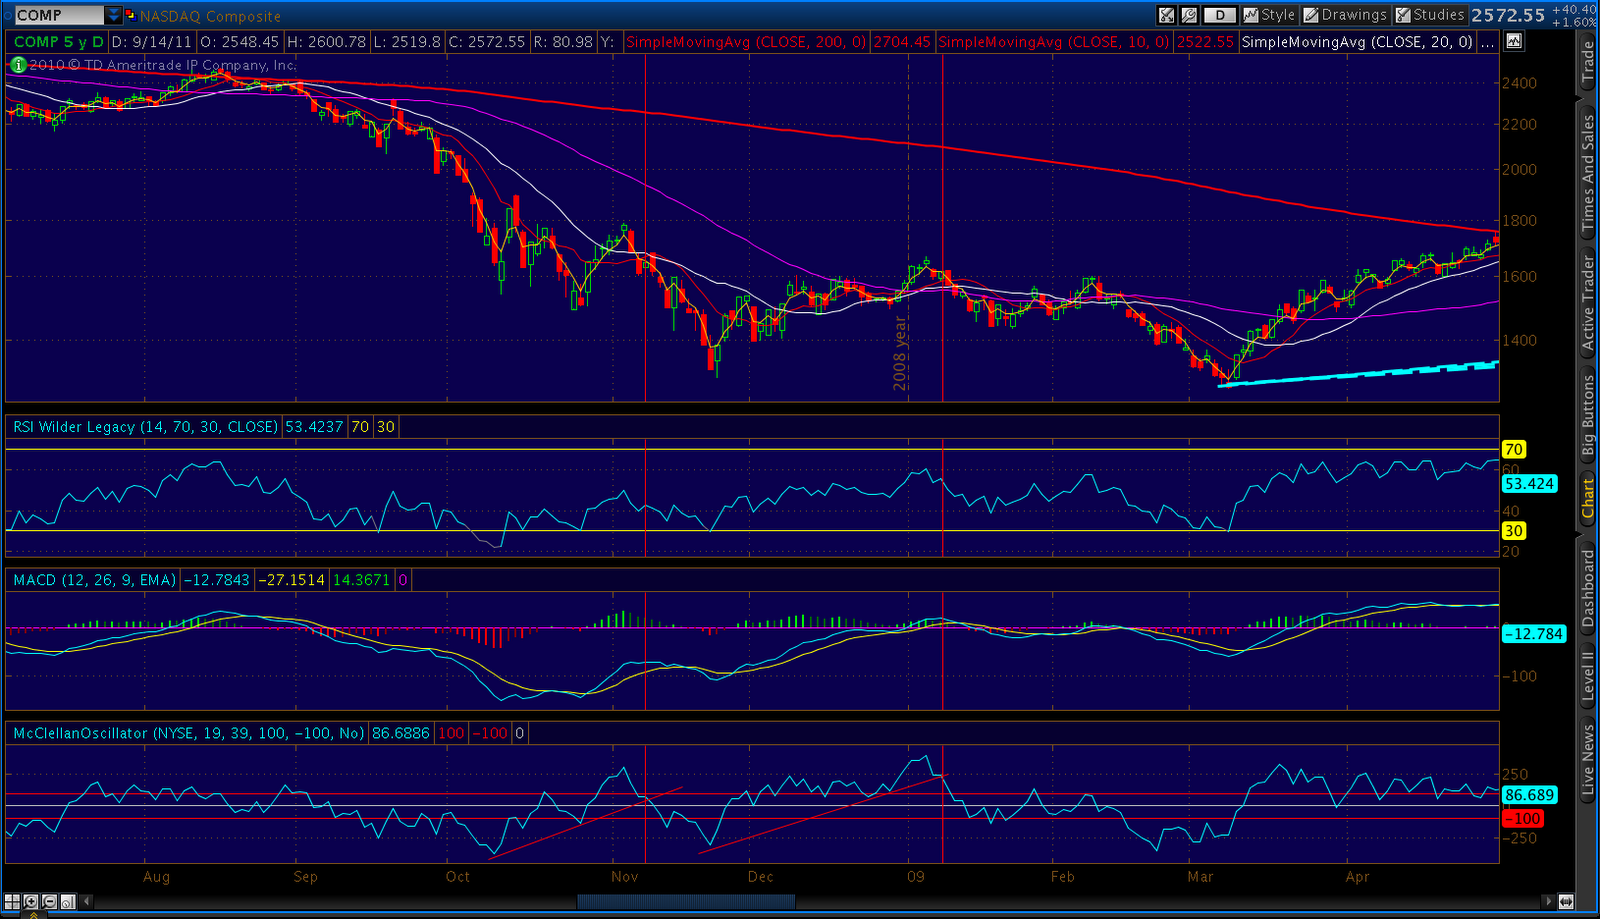Click the 2522.55 10-day average value
The image size is (1600, 919).
pos(1205,42)
